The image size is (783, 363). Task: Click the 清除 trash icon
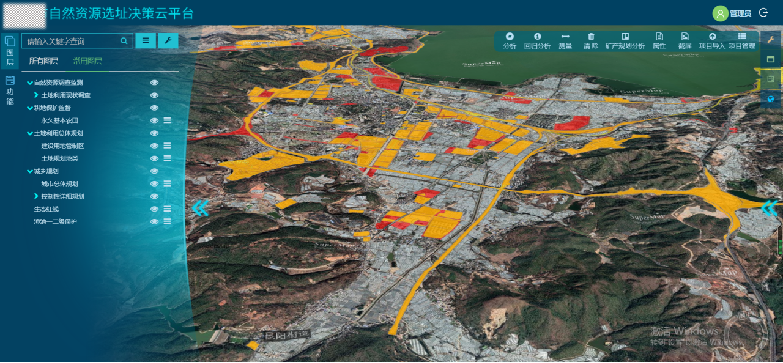[591, 40]
